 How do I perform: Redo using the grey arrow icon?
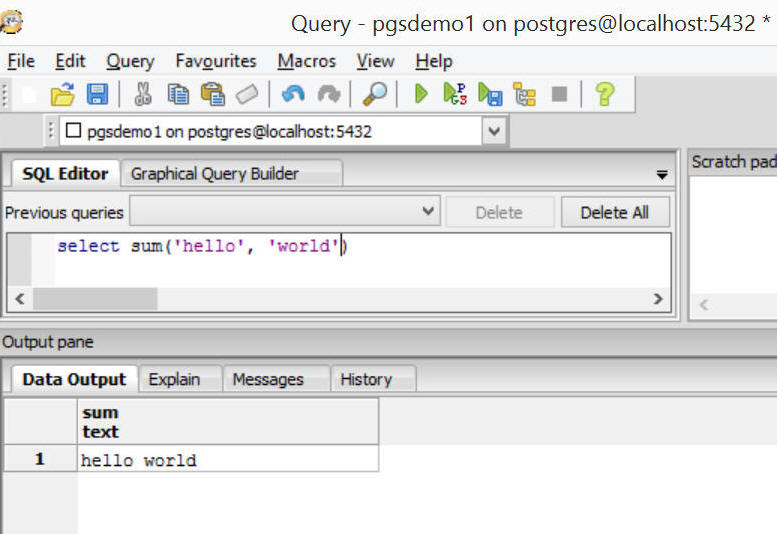point(329,94)
